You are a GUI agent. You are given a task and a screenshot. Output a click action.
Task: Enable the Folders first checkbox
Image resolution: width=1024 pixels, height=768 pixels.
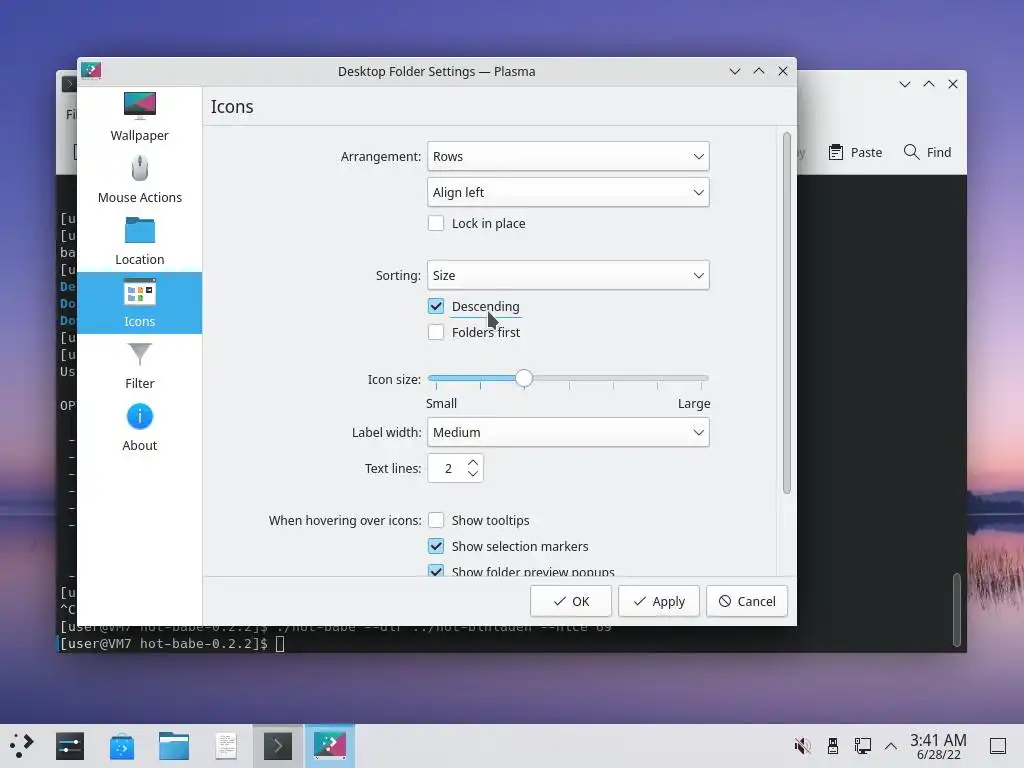tap(436, 332)
